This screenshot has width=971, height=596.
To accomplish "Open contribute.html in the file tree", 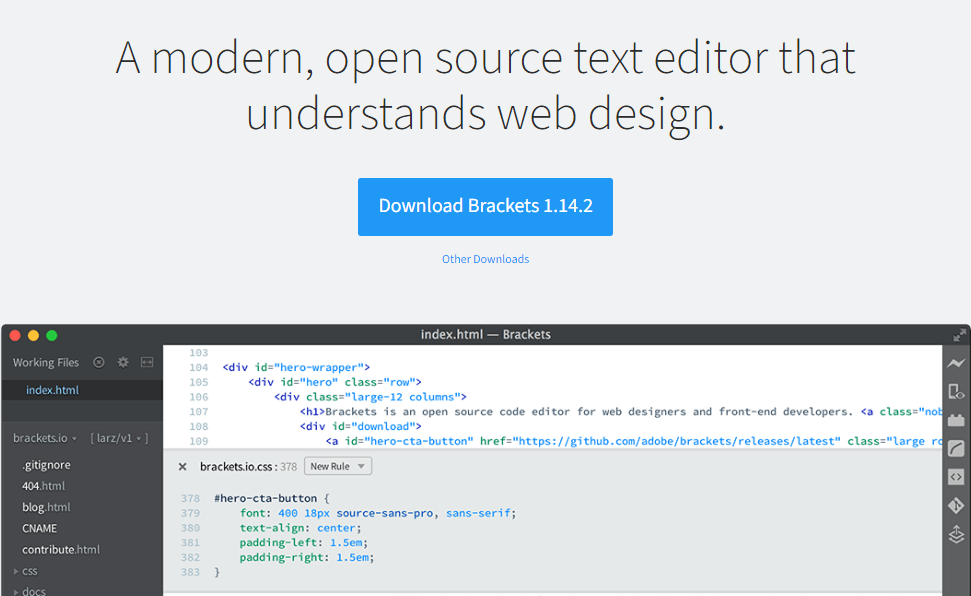I will pyautogui.click(x=61, y=550).
